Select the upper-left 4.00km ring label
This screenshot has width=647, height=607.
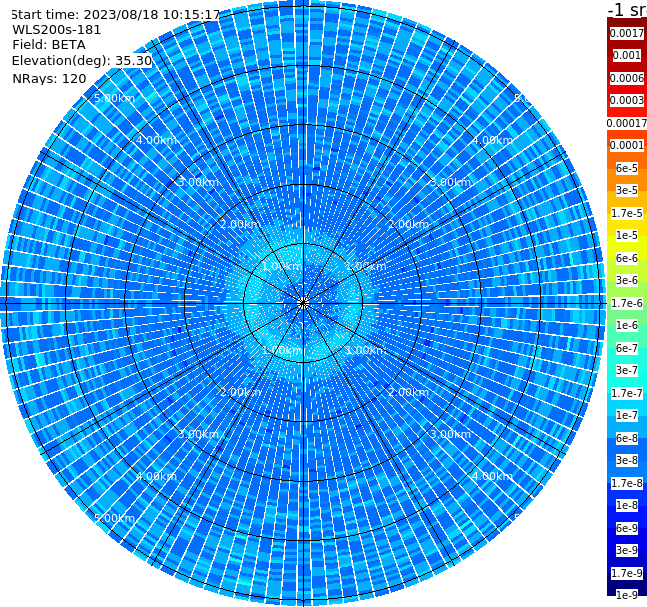pyautogui.click(x=156, y=140)
